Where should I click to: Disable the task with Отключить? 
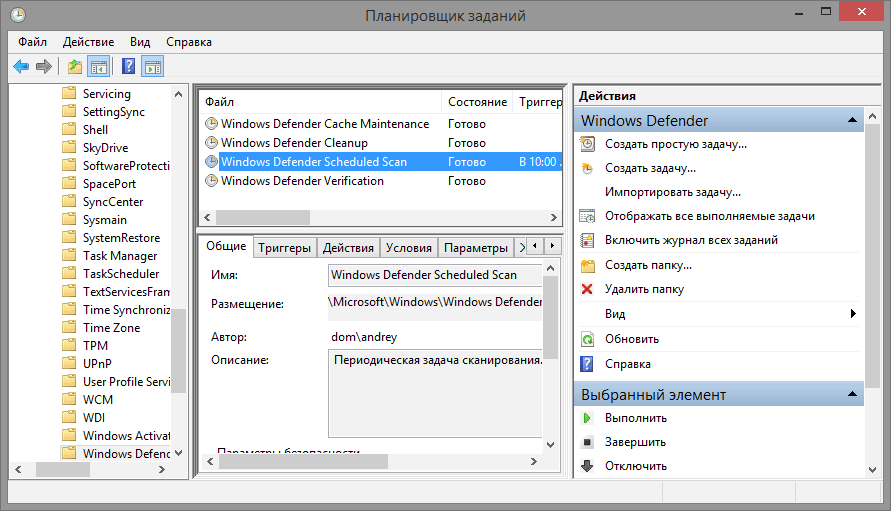pyautogui.click(x=635, y=466)
